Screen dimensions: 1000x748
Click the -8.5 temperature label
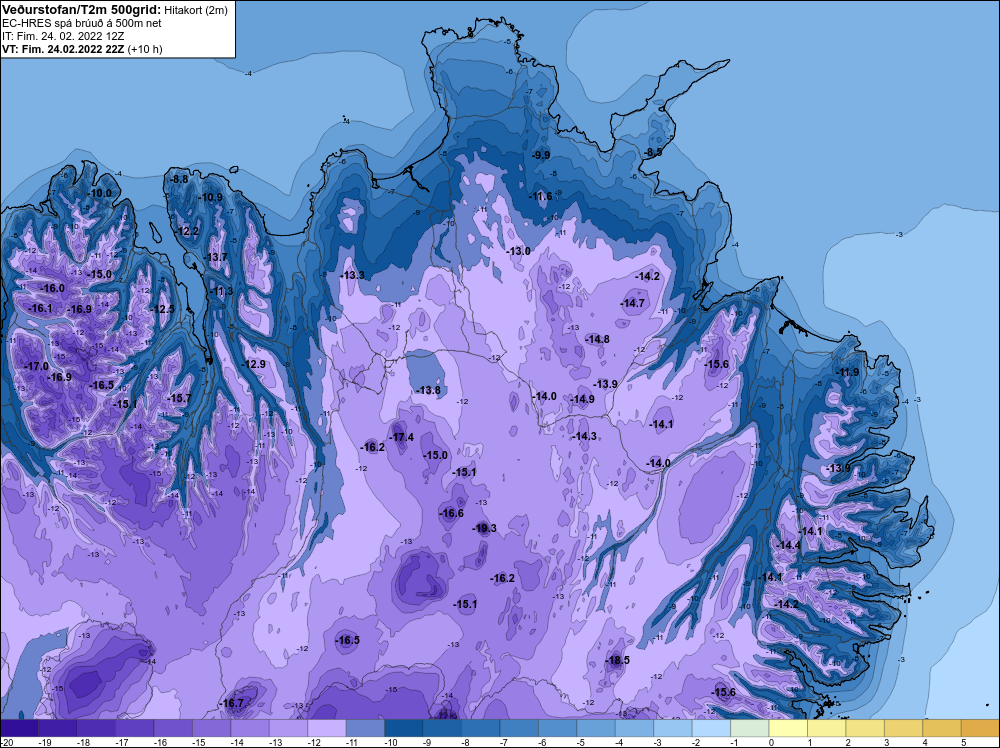[x=653, y=152]
